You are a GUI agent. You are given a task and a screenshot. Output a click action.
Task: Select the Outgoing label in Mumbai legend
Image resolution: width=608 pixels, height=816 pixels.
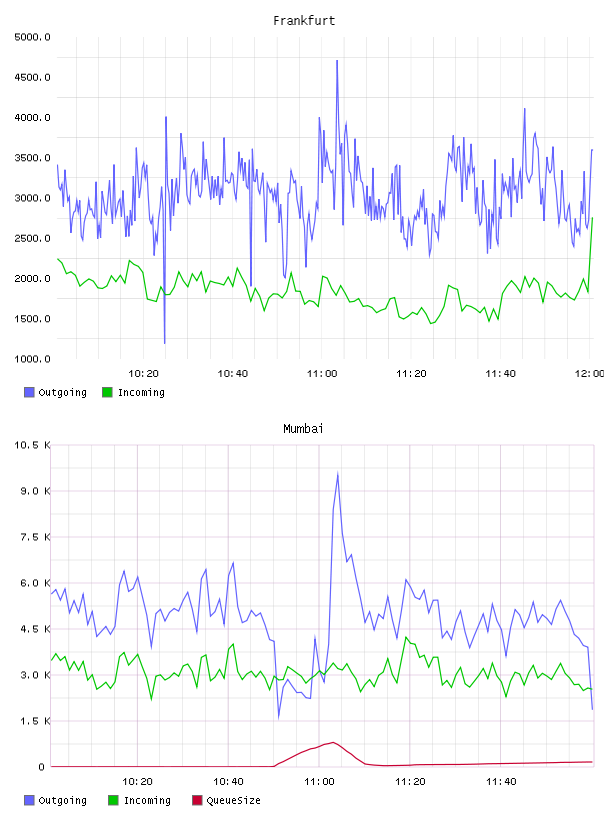pos(62,800)
